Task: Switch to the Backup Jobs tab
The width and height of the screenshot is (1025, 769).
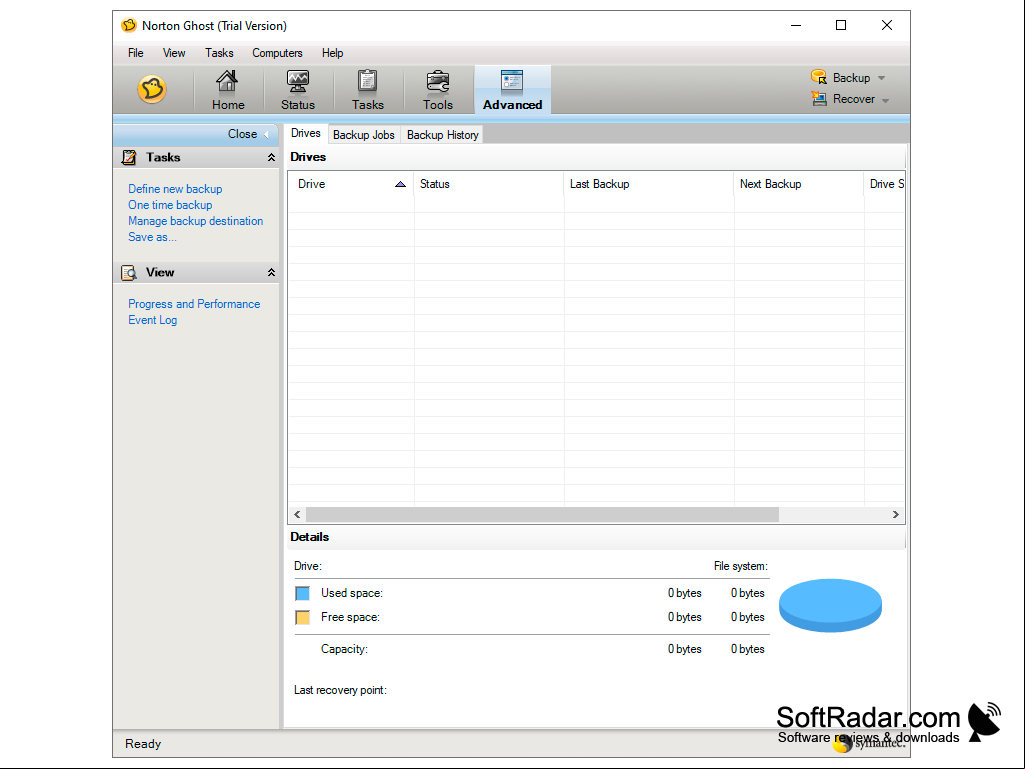Action: pyautogui.click(x=363, y=135)
